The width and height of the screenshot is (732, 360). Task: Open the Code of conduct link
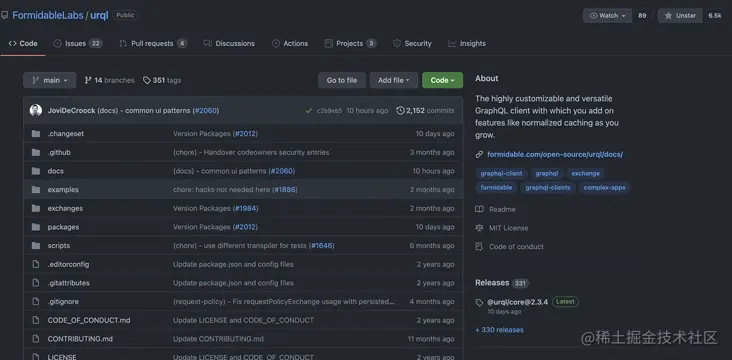pos(509,247)
